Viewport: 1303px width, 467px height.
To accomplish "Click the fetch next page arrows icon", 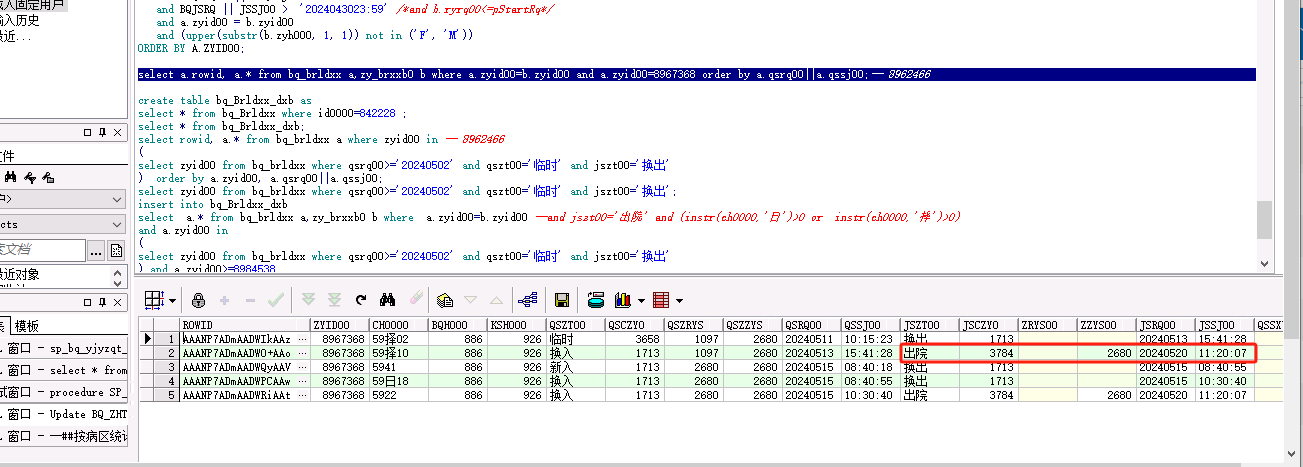I will pos(308,300).
